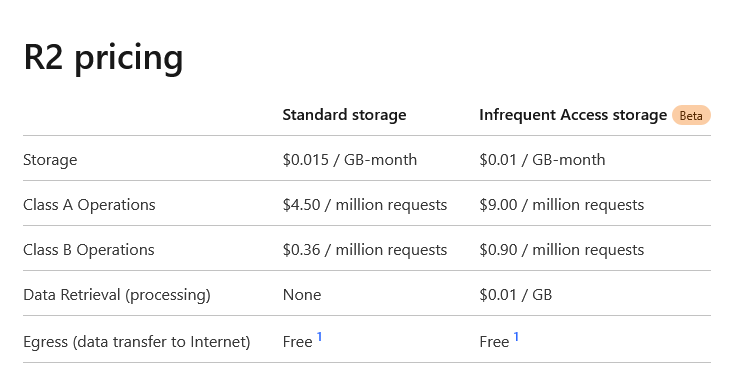Click the R2 pricing heading

tap(103, 58)
